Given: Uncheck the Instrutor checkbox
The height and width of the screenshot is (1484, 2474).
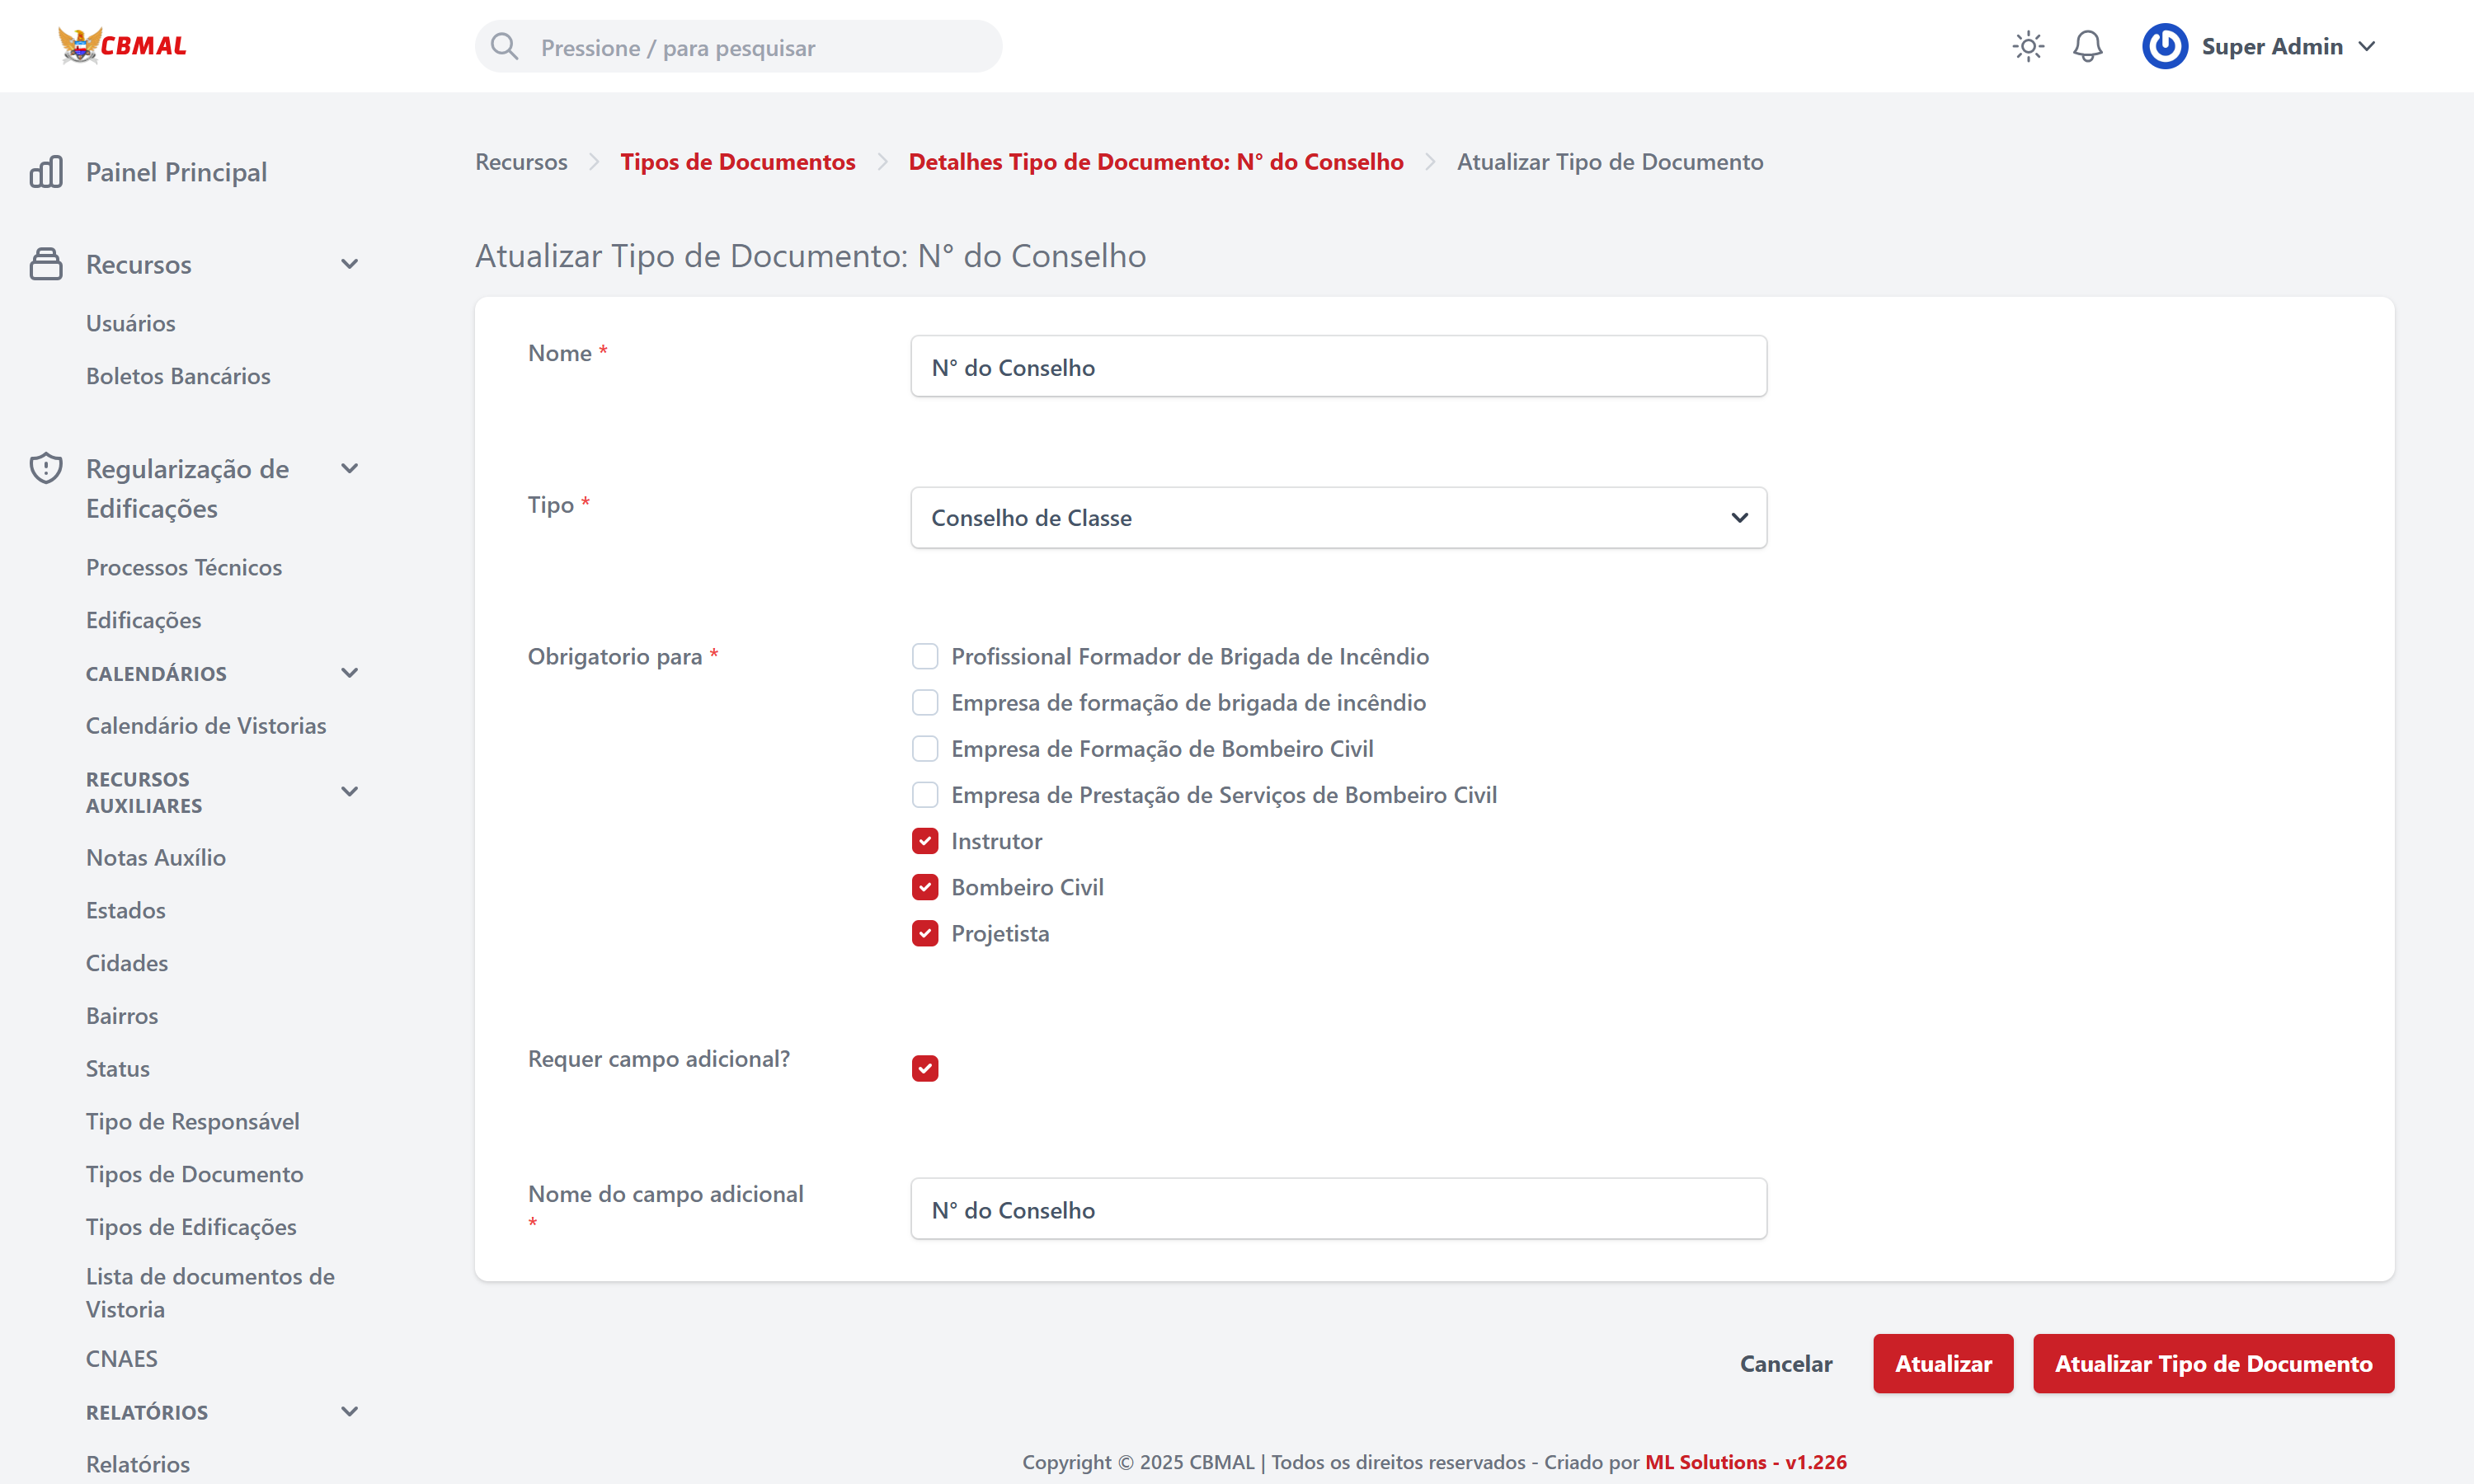Looking at the screenshot, I should [x=924, y=841].
